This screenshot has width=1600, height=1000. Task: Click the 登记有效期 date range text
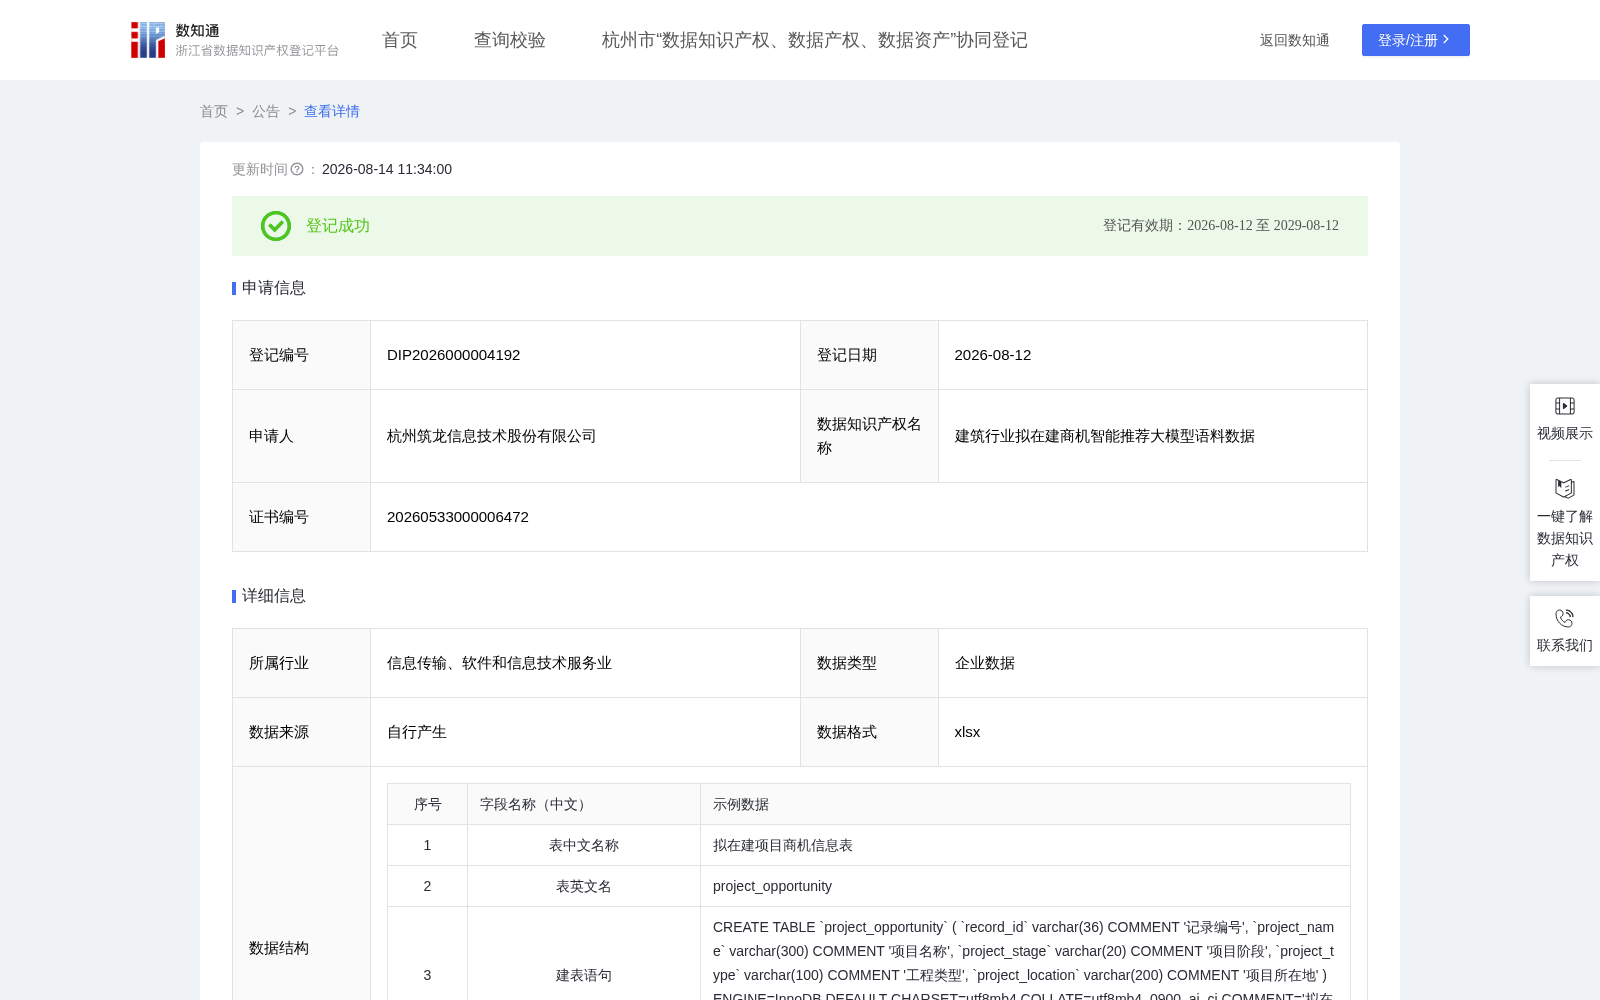1221,226
